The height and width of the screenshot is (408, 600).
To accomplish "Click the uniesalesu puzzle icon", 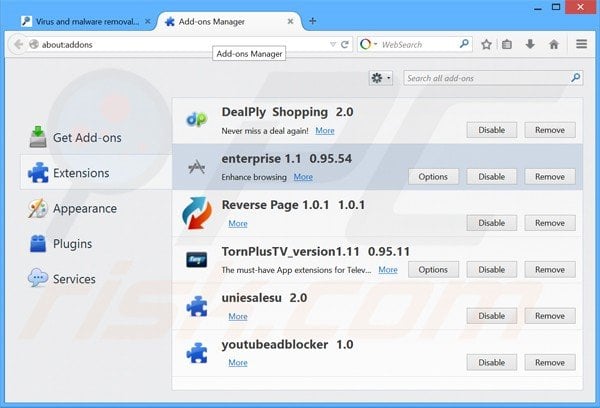I will click(x=197, y=306).
